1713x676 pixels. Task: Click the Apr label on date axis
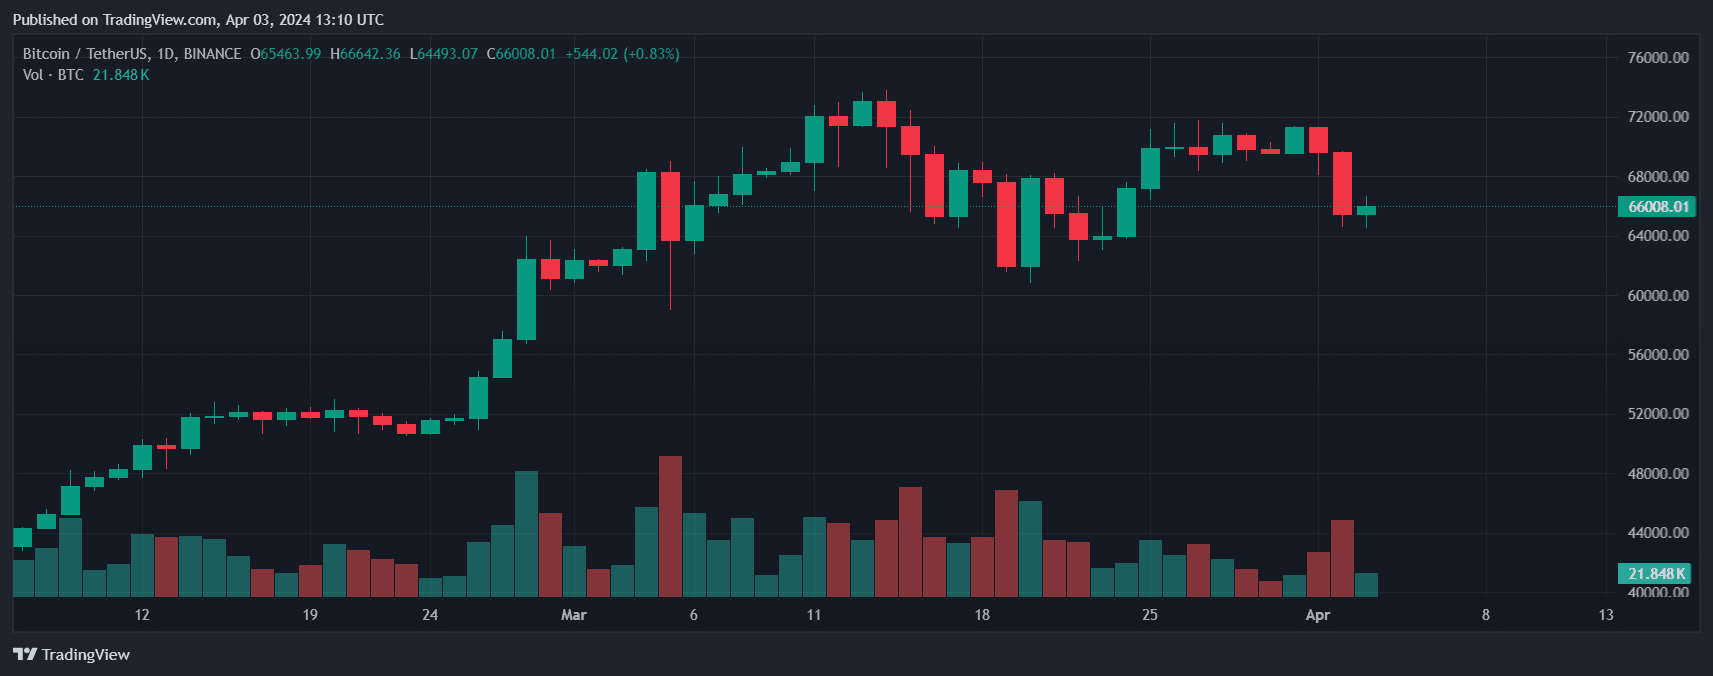1318,614
